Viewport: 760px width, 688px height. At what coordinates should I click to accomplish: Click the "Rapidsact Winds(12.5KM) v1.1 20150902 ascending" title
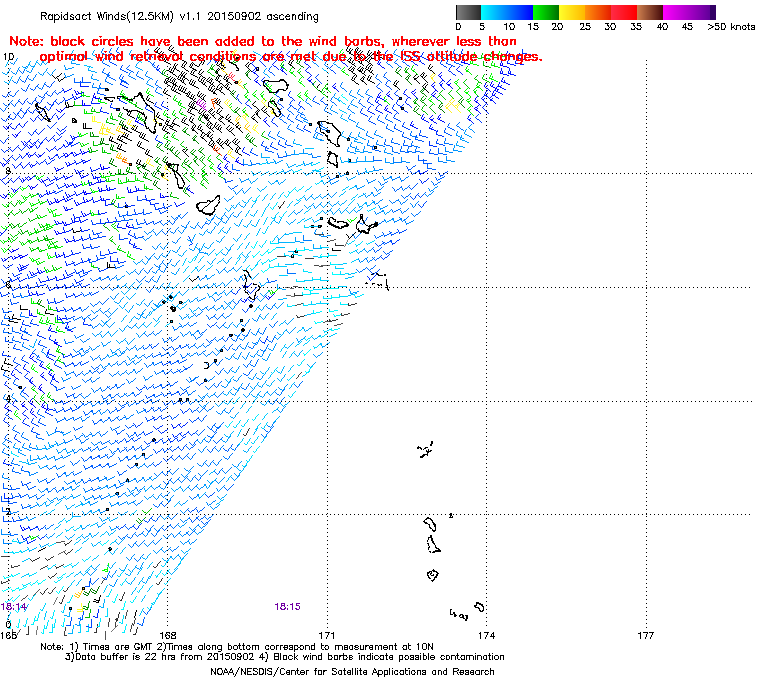click(x=179, y=16)
